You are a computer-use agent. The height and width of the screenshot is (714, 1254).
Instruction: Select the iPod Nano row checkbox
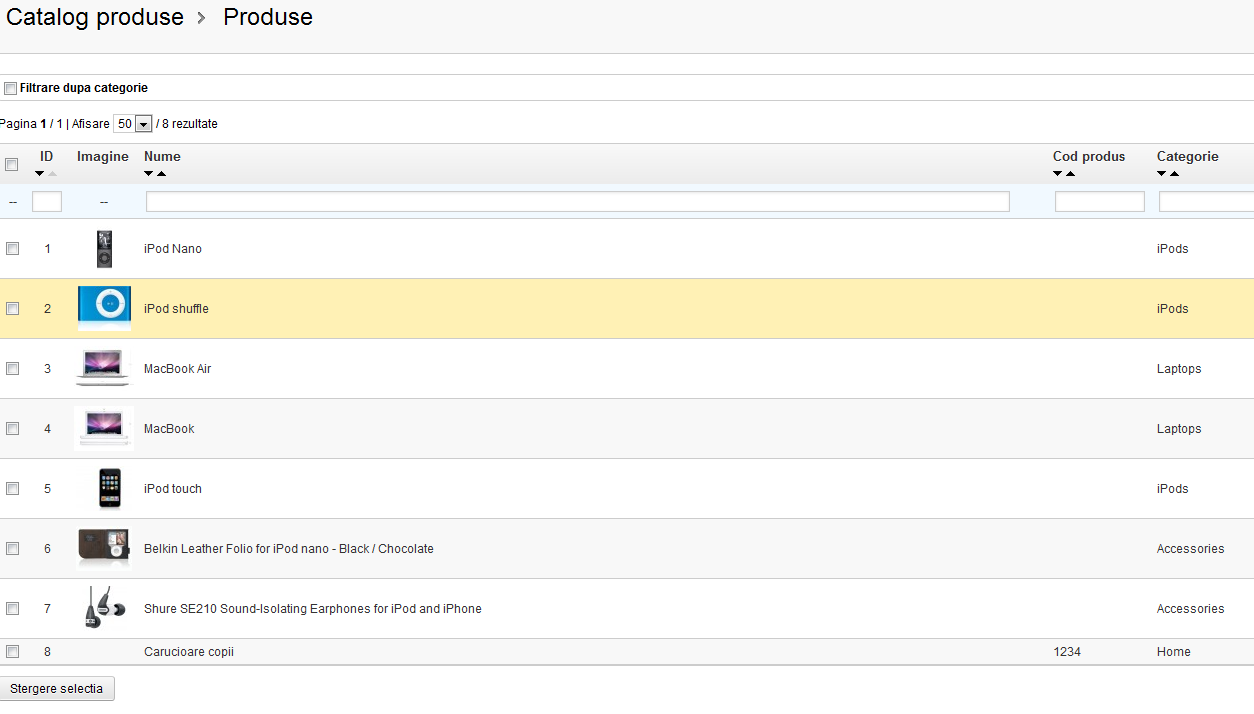point(13,248)
